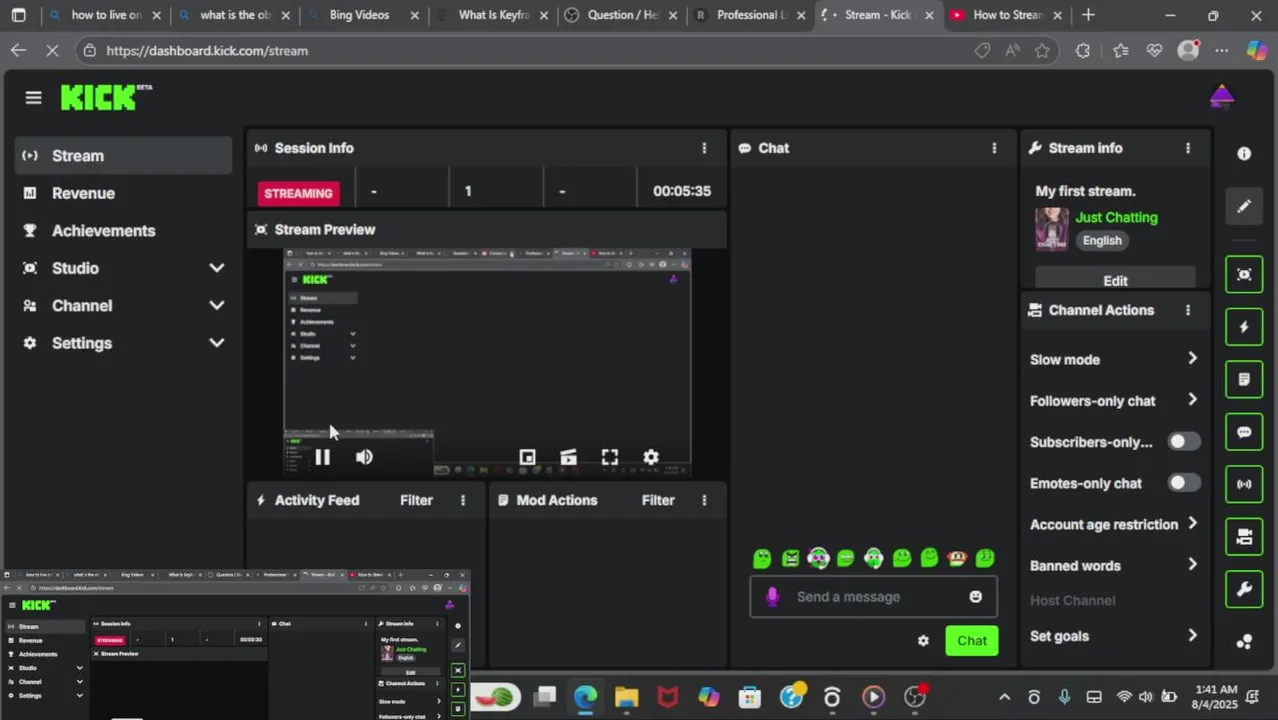
Task: Open Set goals options
Action: [1114, 636]
